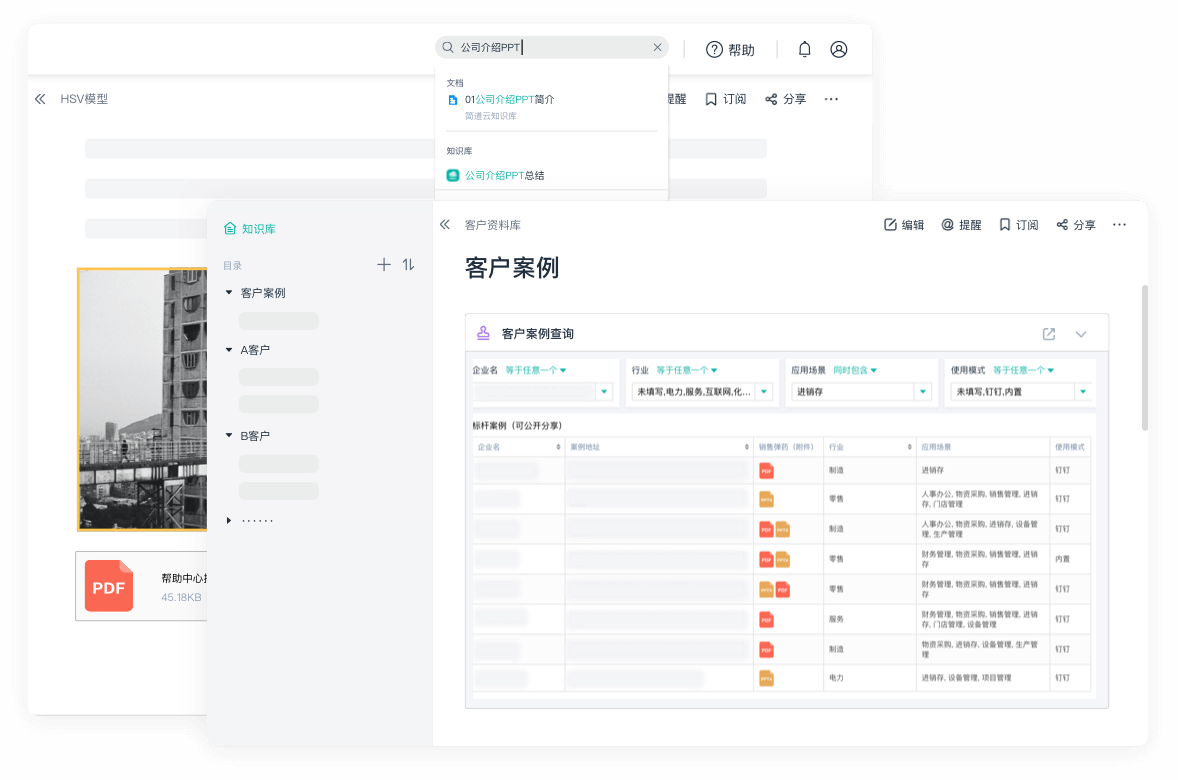Viewport: 1178px width, 780px height.
Task: Click the add plus icon in 目录
Action: point(384,265)
